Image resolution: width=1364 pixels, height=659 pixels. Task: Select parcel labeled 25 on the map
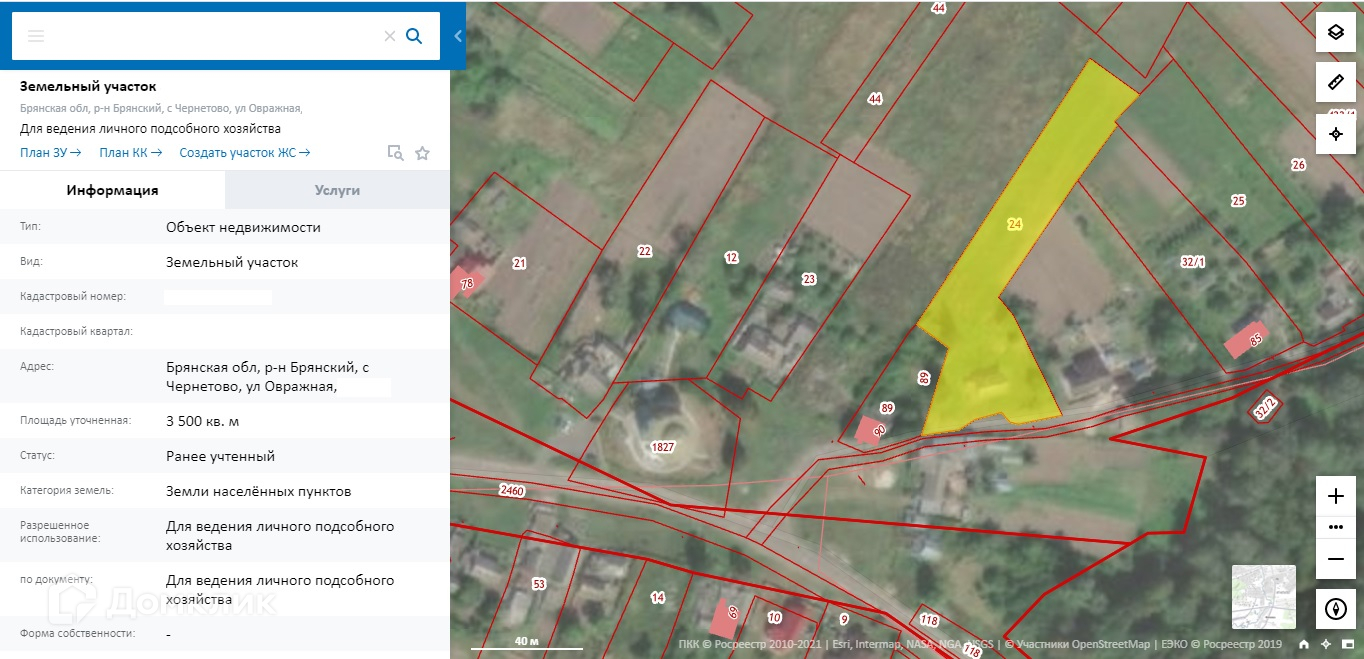[1239, 201]
